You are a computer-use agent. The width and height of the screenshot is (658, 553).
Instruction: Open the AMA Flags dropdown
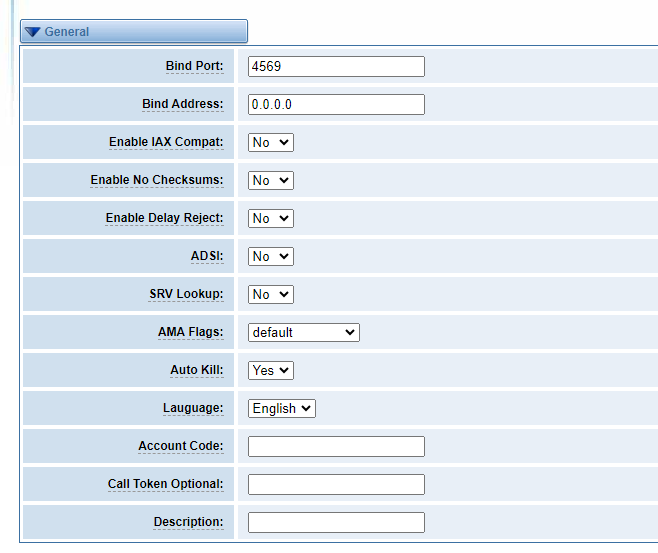pos(304,332)
